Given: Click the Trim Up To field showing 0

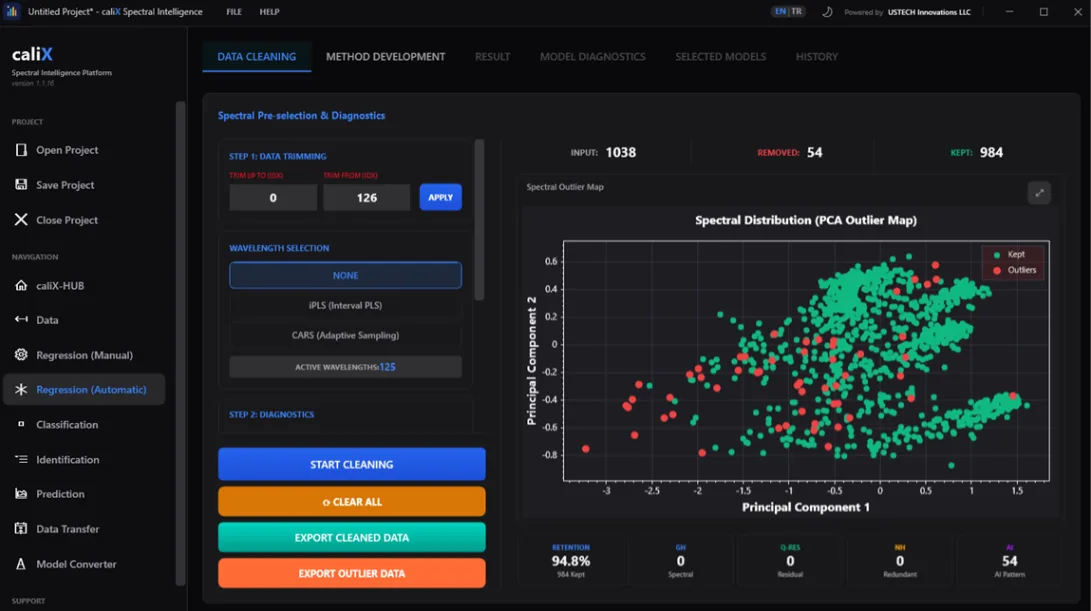Looking at the screenshot, I should click(x=273, y=197).
